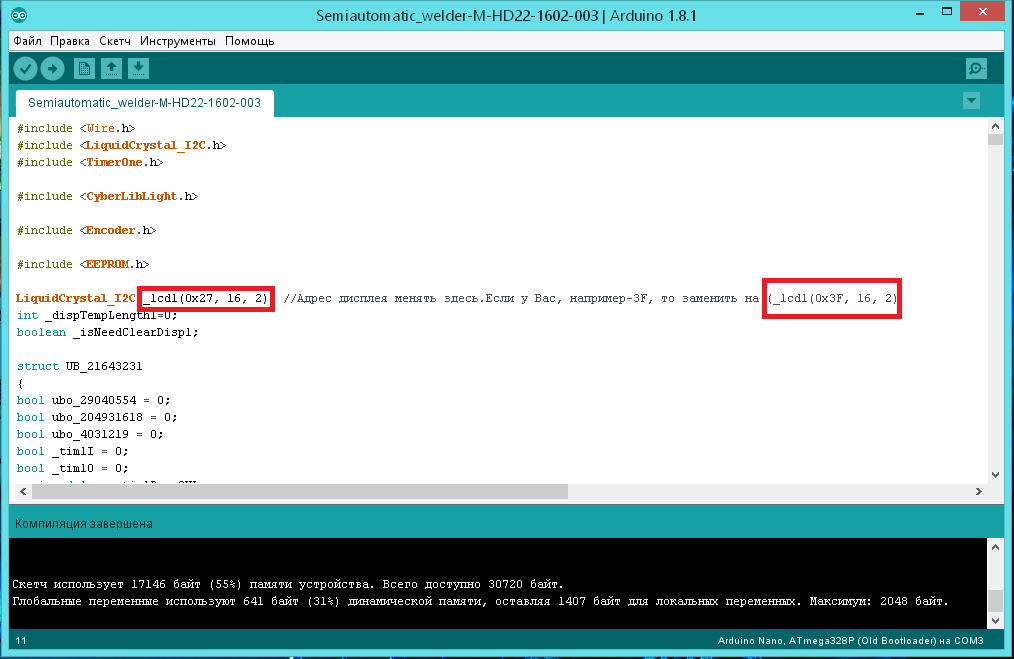The height and width of the screenshot is (659, 1014).
Task: Place cursor in _lcd1(0x27, 16, 2) code line
Action: coord(205,298)
